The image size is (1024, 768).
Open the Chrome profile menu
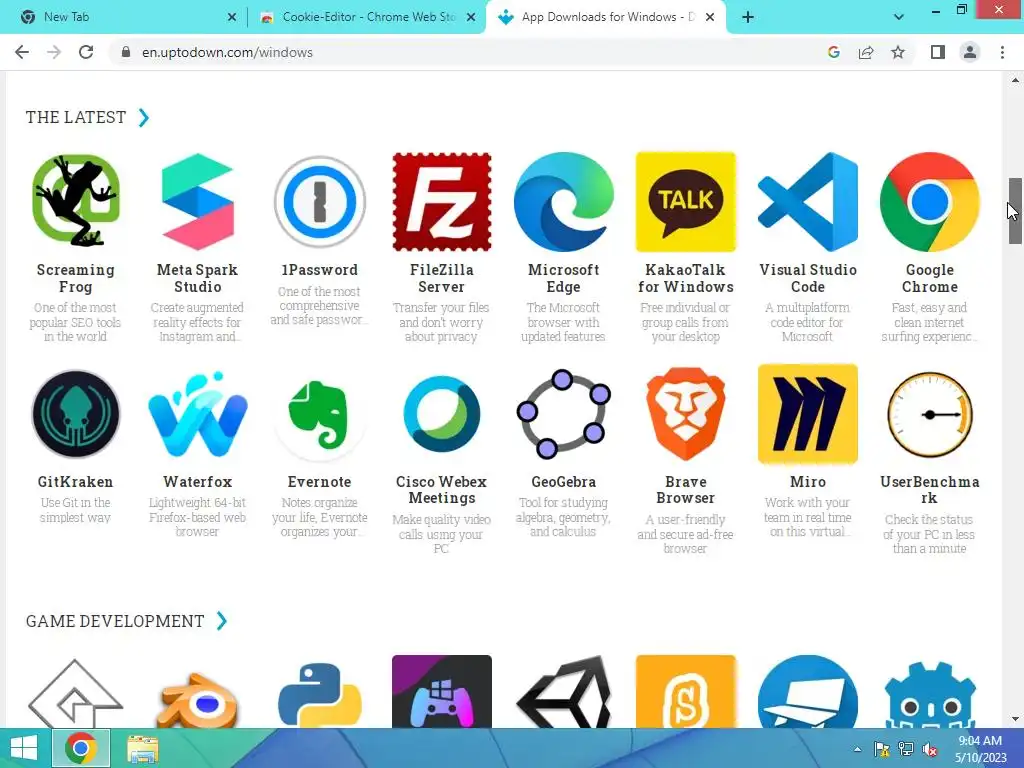click(x=970, y=52)
